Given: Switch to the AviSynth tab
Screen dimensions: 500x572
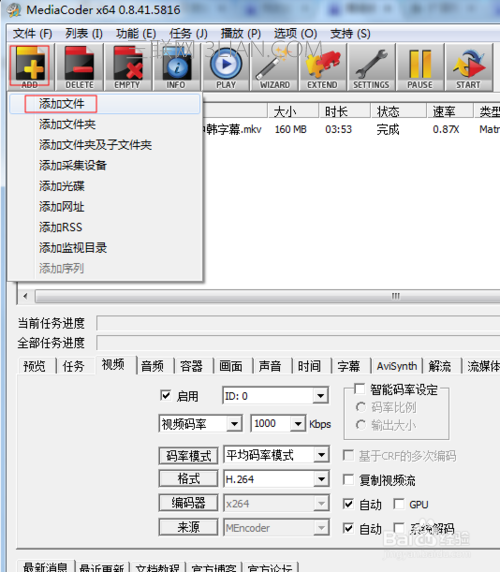Looking at the screenshot, I should click(x=397, y=366).
